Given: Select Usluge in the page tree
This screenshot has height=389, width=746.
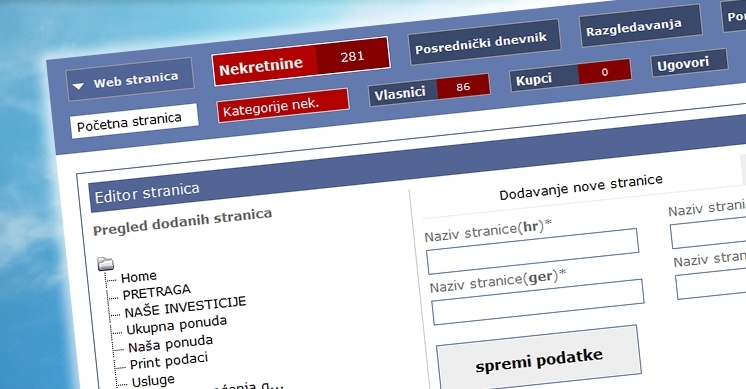Looking at the screenshot, I should 153,380.
